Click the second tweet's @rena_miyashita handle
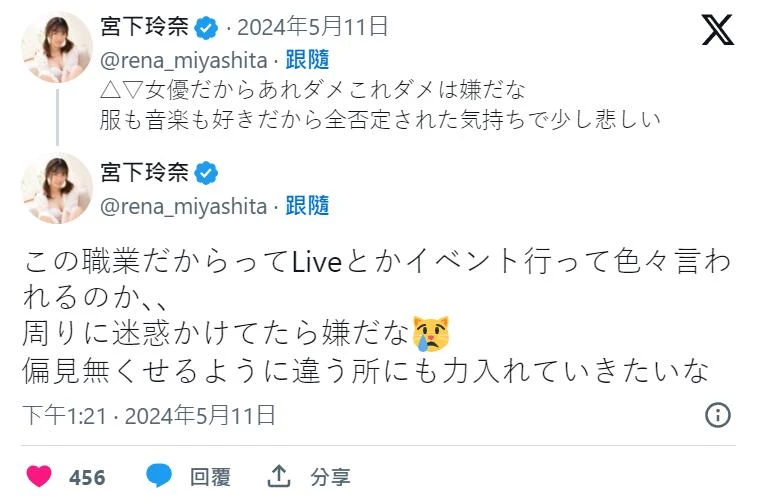Image resolution: width=757 pixels, height=504 pixels. pos(183,207)
